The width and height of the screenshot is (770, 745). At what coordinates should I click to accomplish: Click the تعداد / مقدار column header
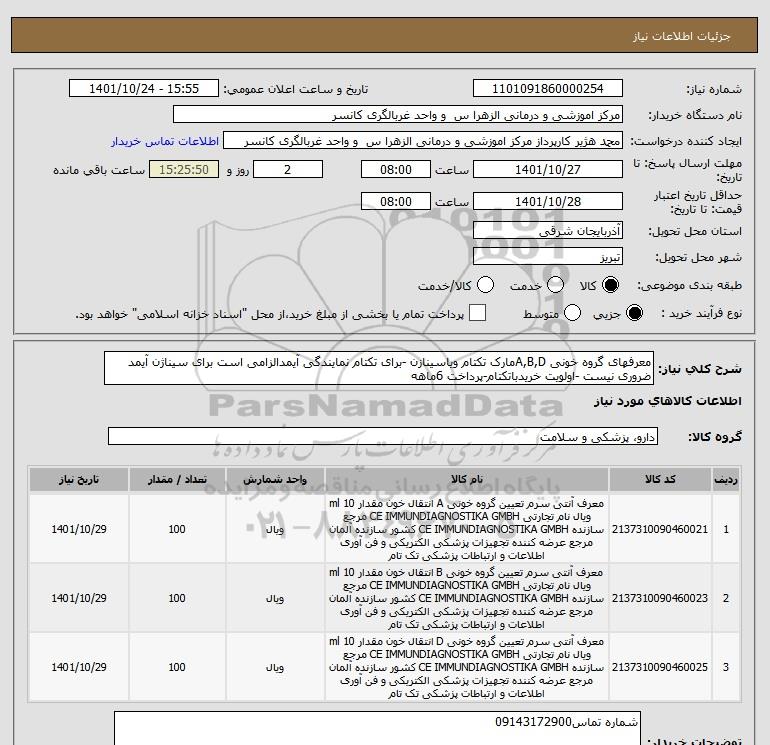click(177, 479)
